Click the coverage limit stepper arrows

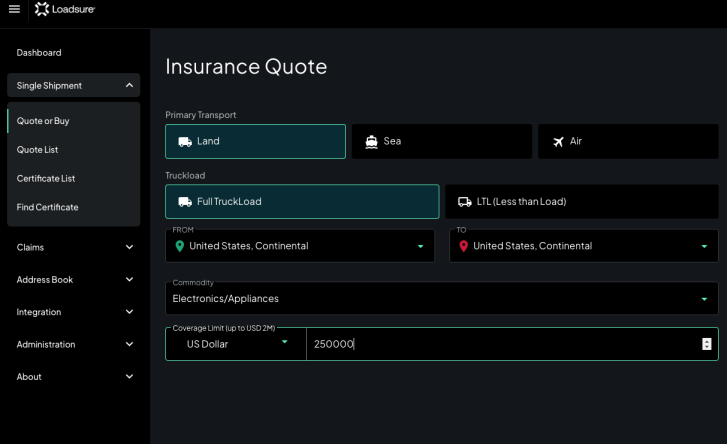(707, 344)
